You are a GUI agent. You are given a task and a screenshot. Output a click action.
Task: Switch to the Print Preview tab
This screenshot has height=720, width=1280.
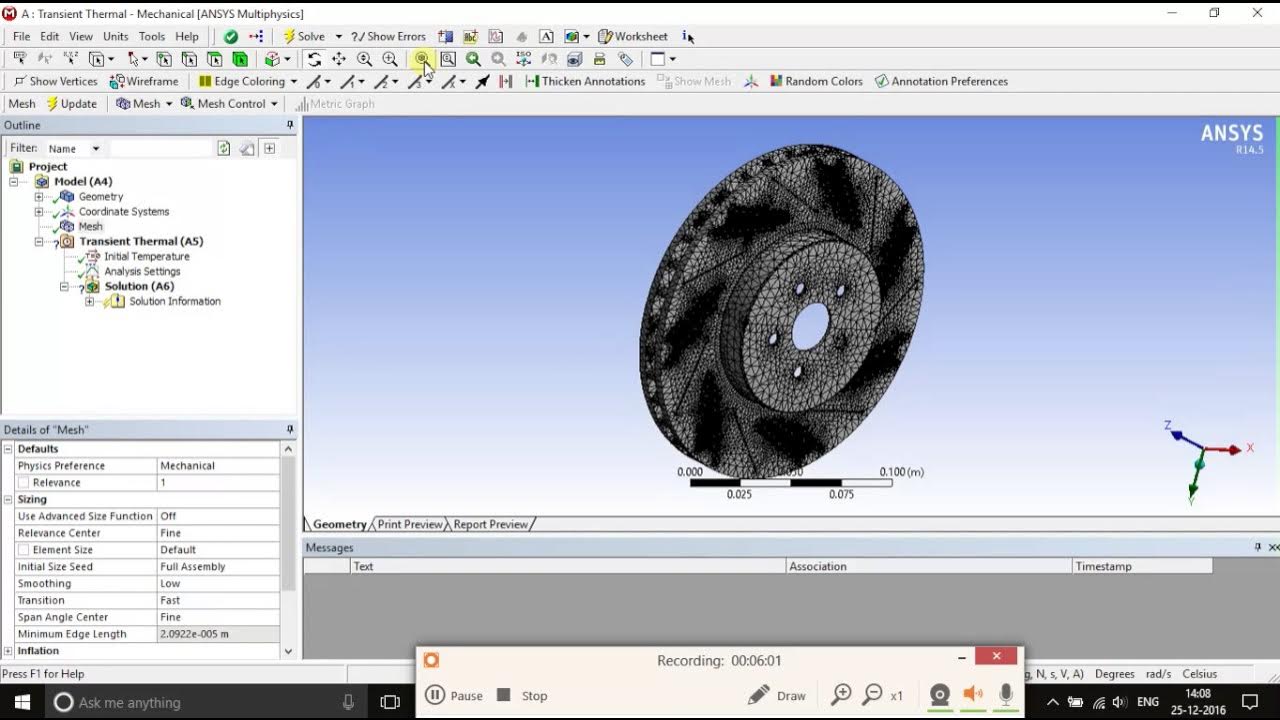(410, 524)
